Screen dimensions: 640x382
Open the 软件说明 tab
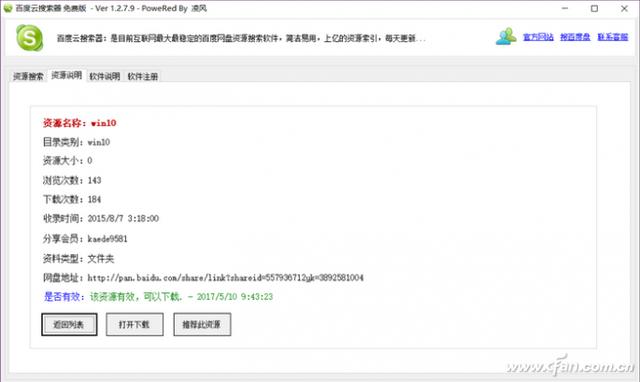104,76
